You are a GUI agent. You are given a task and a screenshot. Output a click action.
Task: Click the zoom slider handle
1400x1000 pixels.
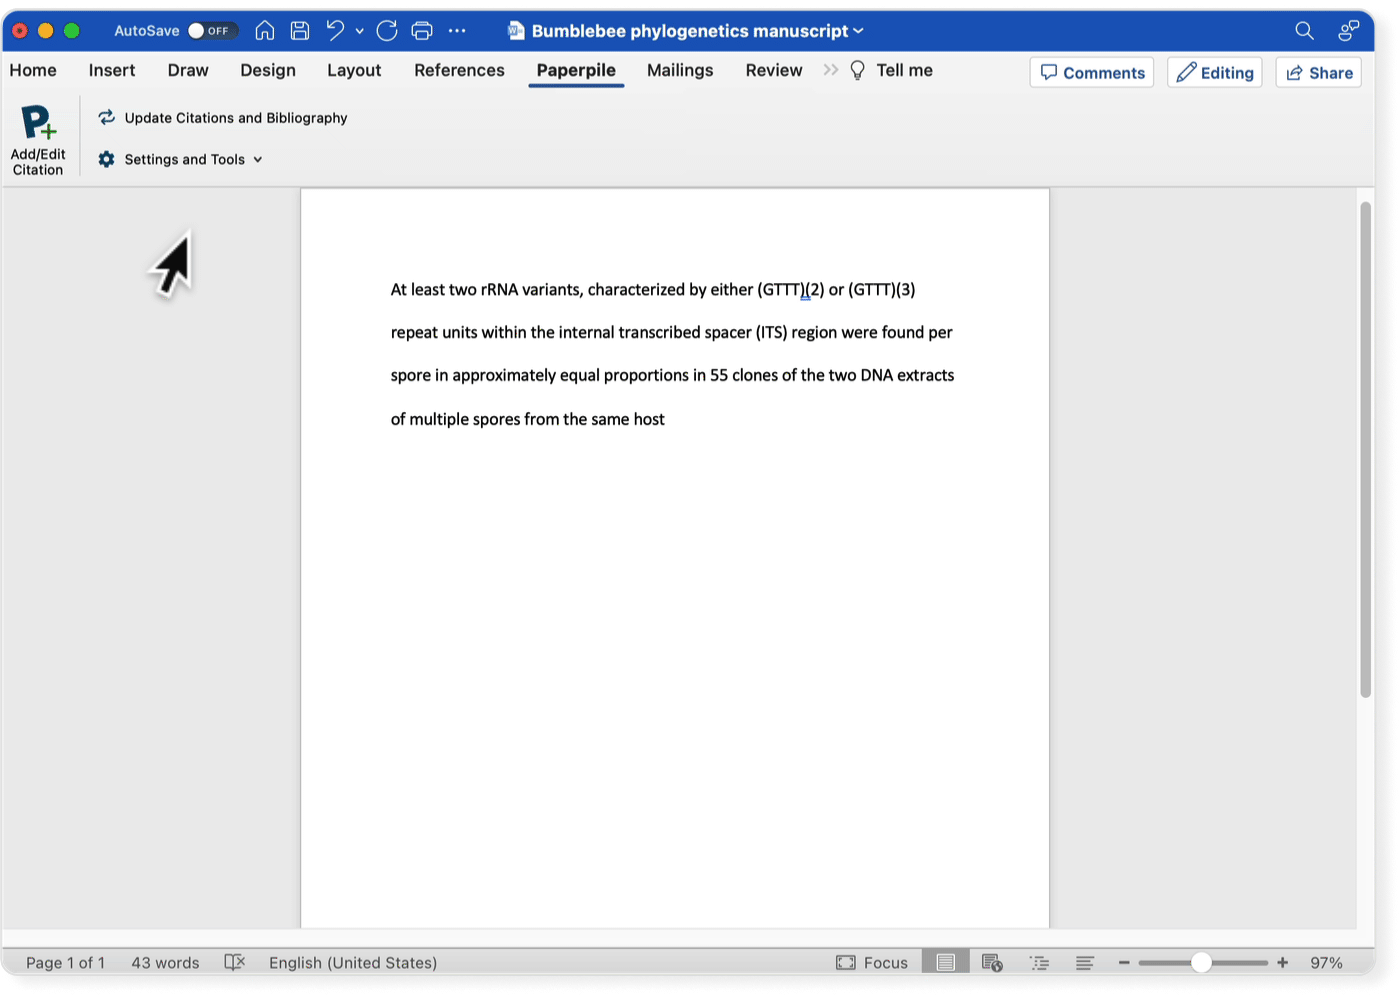[1201, 962]
